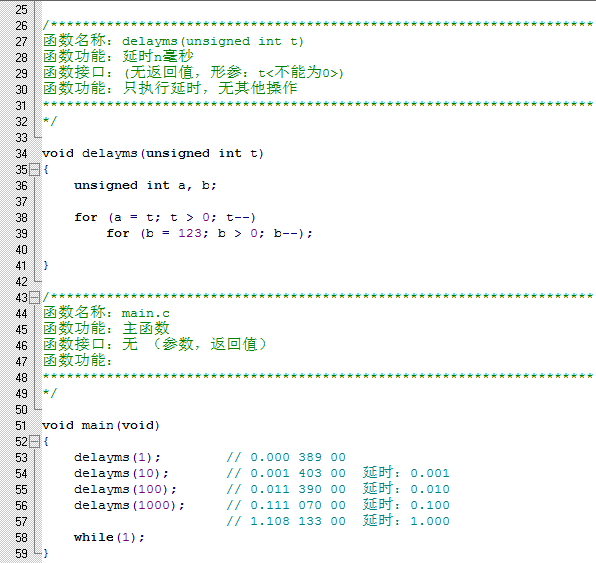The height and width of the screenshot is (563, 596).
Task: Click the comment '延时: 1.000' on line 57
Action: click(406, 521)
